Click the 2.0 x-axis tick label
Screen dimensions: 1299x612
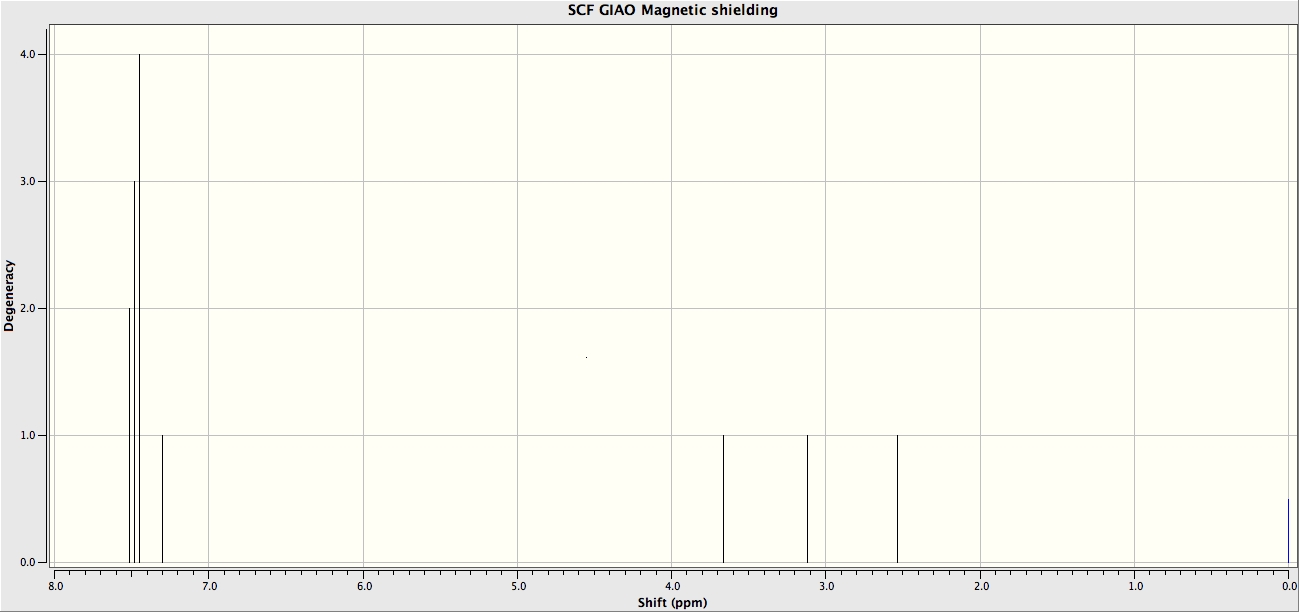pyautogui.click(x=980, y=587)
